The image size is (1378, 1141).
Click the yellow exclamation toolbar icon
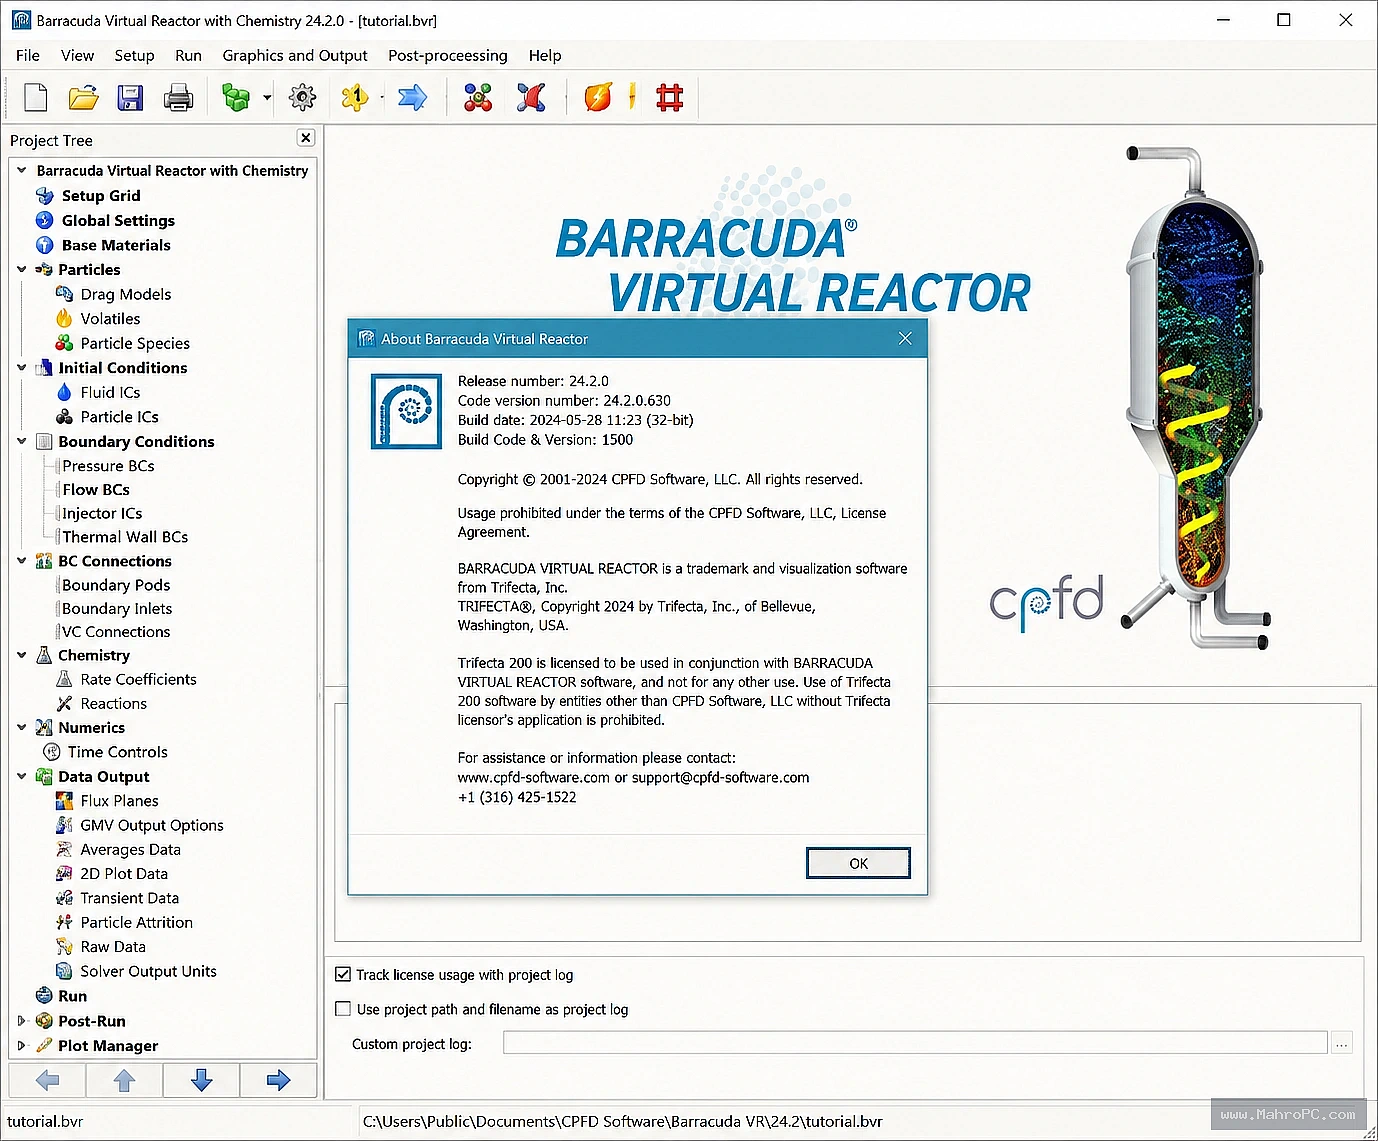pyautogui.click(x=632, y=97)
